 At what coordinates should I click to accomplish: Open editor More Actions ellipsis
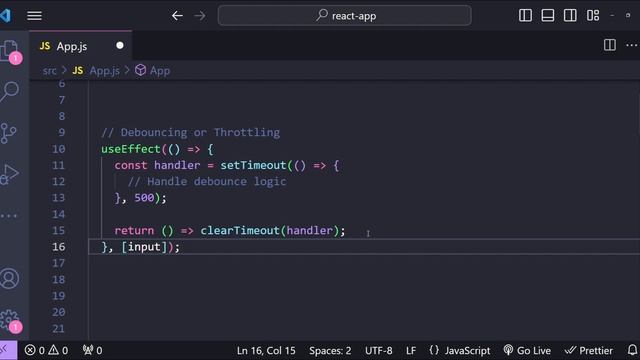pyautogui.click(x=631, y=45)
